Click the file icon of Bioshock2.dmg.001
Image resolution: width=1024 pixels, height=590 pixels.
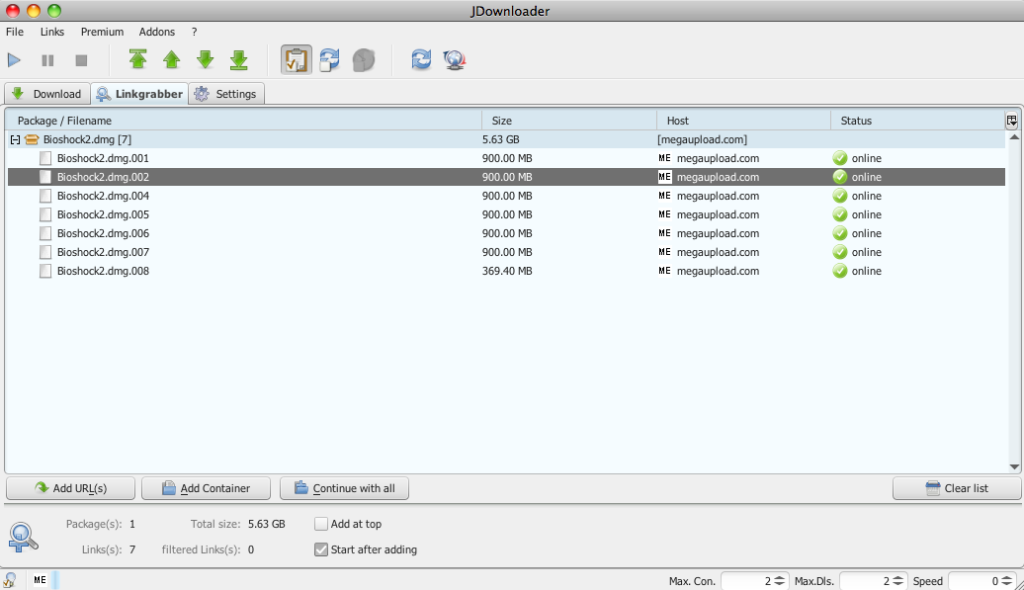(45, 158)
